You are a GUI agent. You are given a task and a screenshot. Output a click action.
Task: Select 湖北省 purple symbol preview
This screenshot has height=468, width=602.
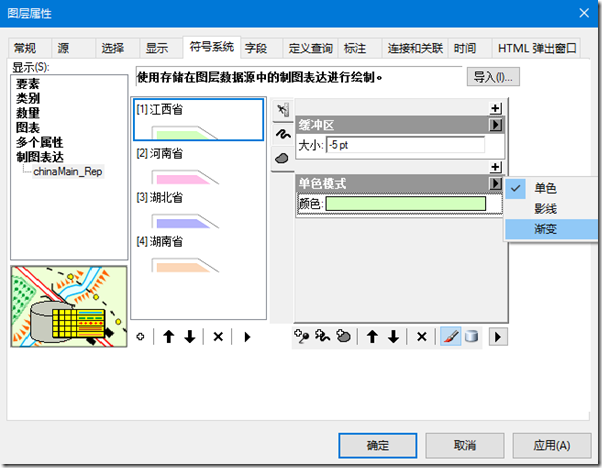185,222
